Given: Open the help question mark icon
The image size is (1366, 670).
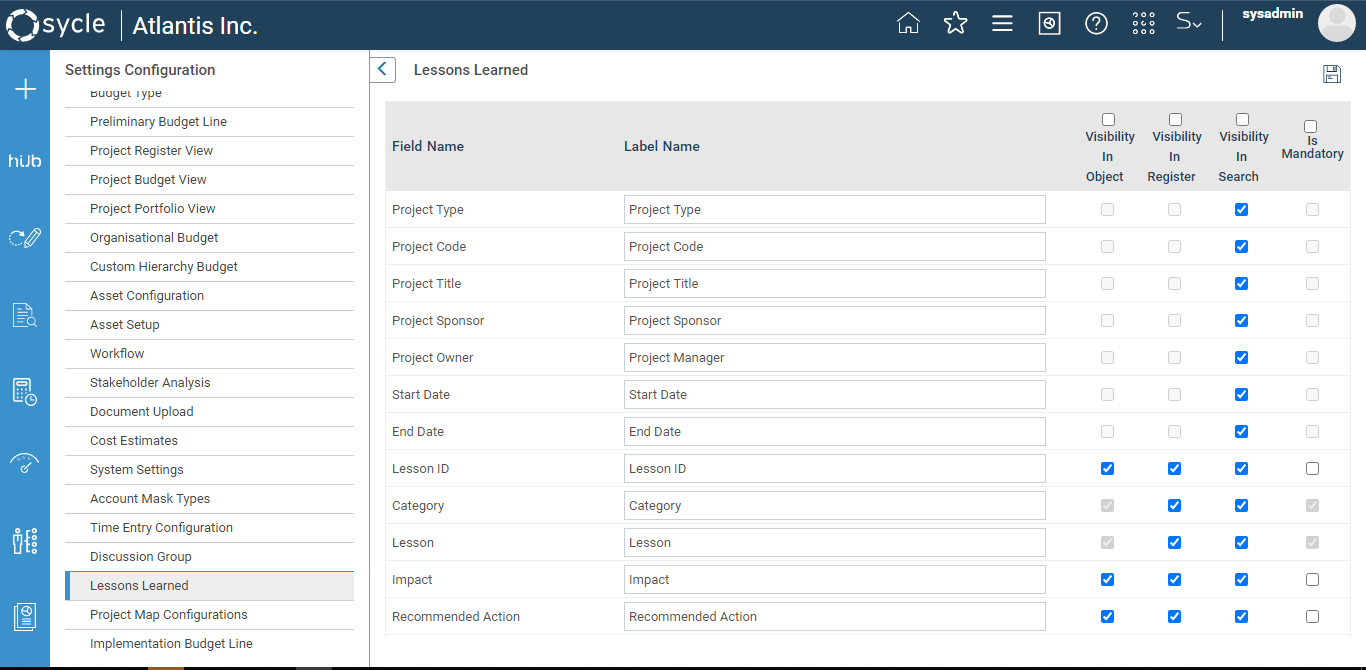Looking at the screenshot, I should (1097, 23).
